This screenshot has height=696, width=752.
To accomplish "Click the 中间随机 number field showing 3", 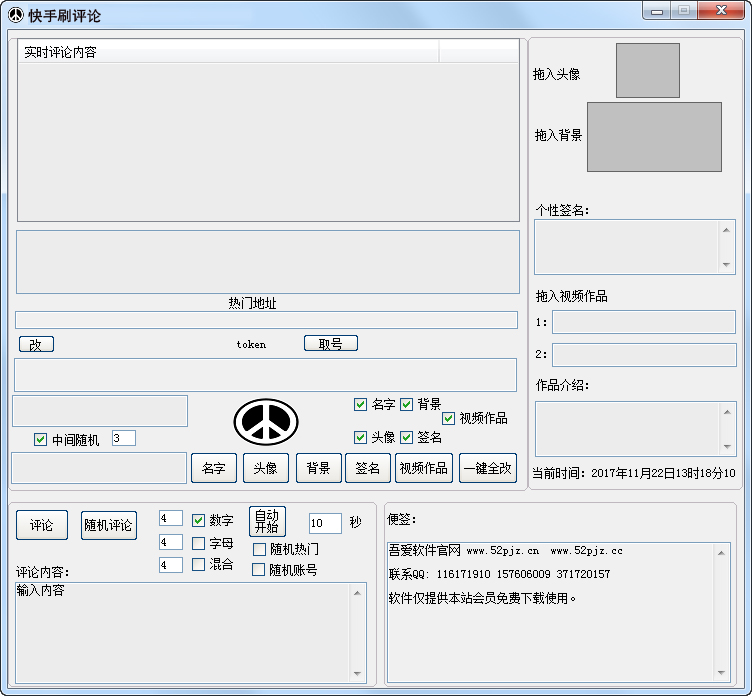I will pos(124,438).
